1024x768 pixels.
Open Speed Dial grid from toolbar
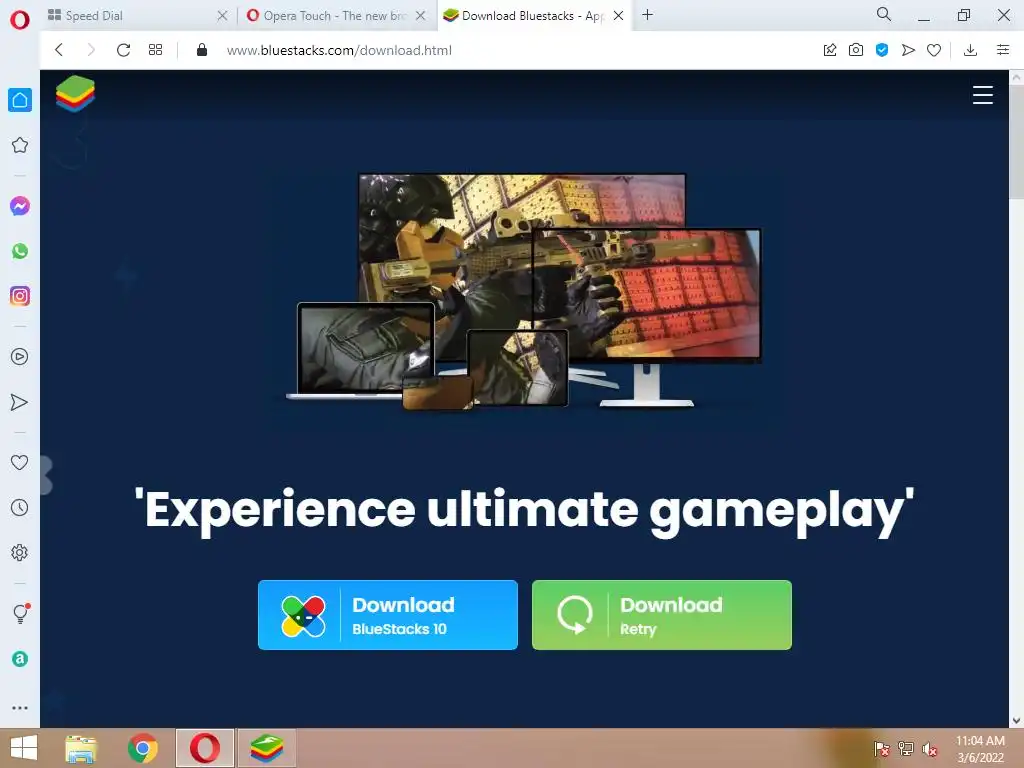155,50
